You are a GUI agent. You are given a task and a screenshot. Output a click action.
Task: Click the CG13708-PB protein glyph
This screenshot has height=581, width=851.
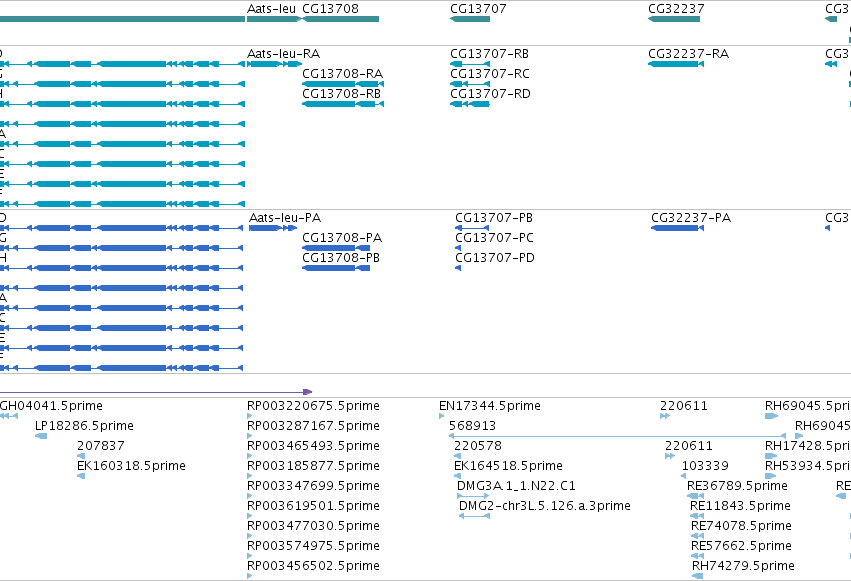coord(336,268)
